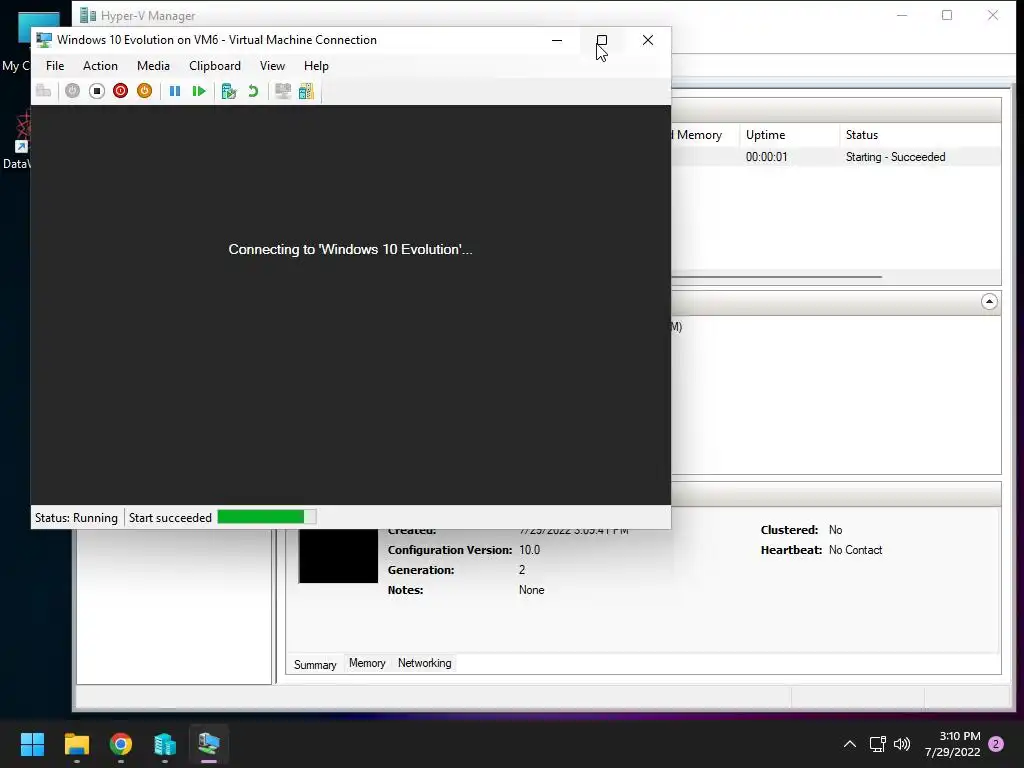Click Virtual Machine Connection taskbar icon
The image size is (1024, 768).
209,744
